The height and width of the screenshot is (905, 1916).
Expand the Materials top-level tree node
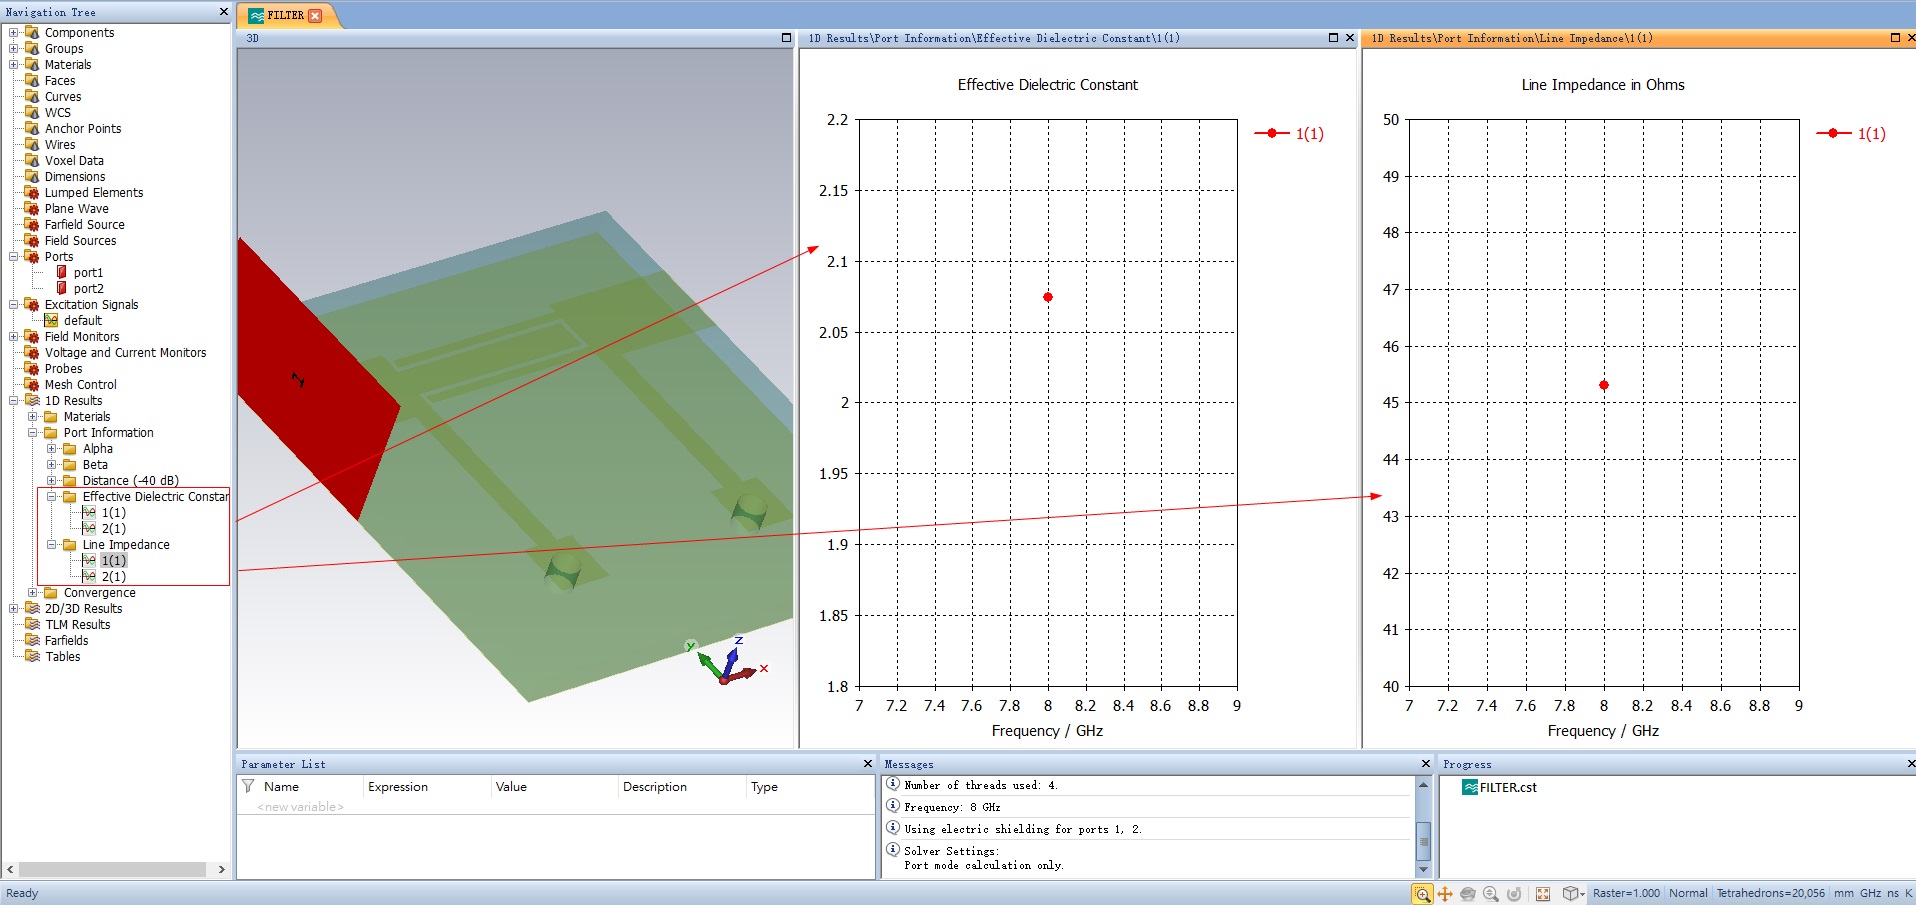13,65
